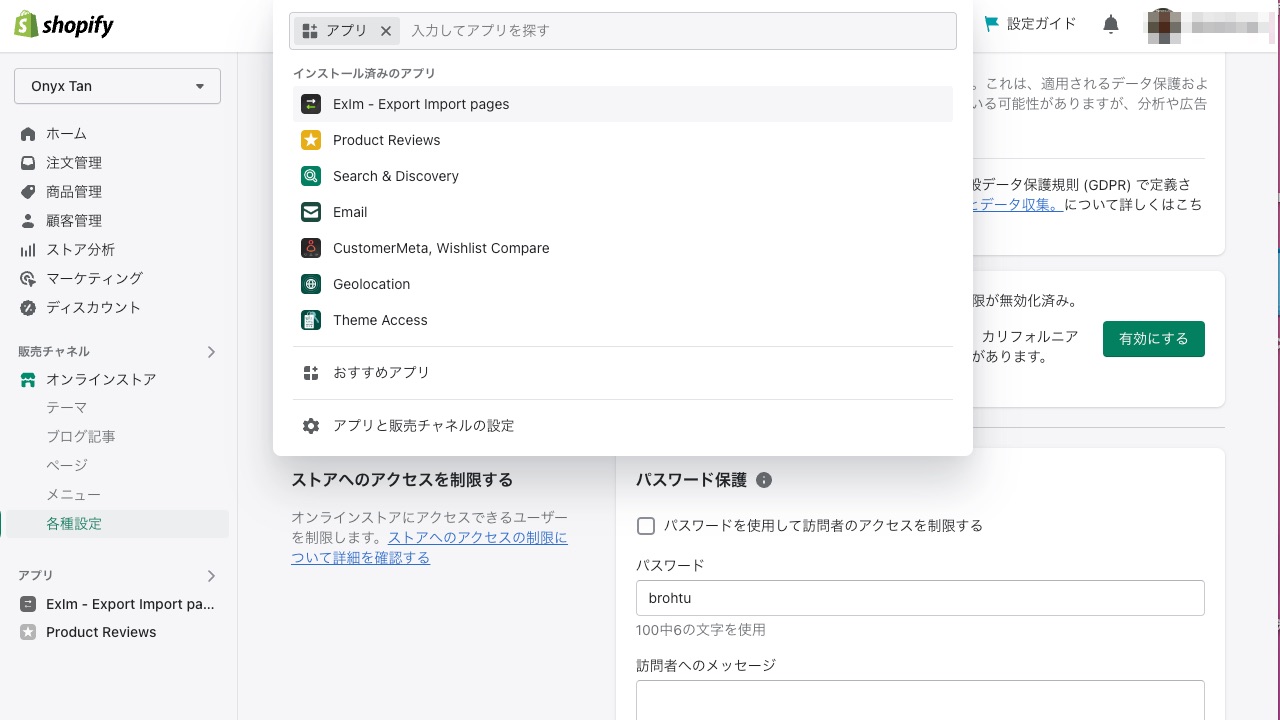Click the Geolocation globe icon
The image size is (1280, 720).
311,284
